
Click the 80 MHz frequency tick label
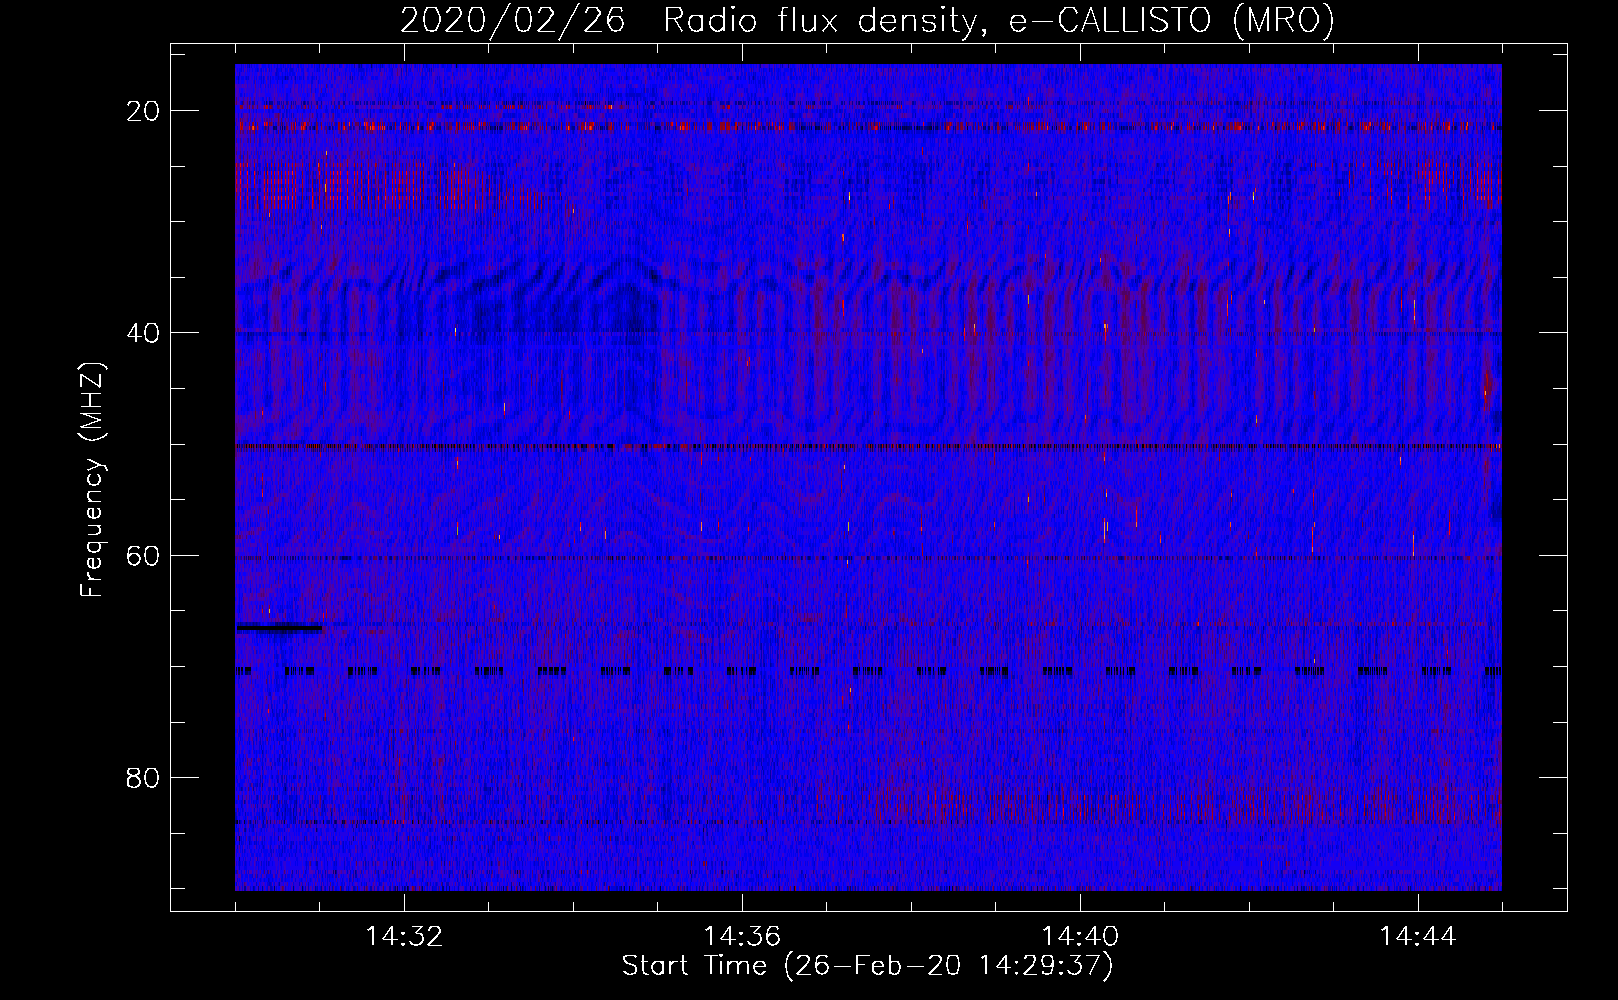(143, 778)
